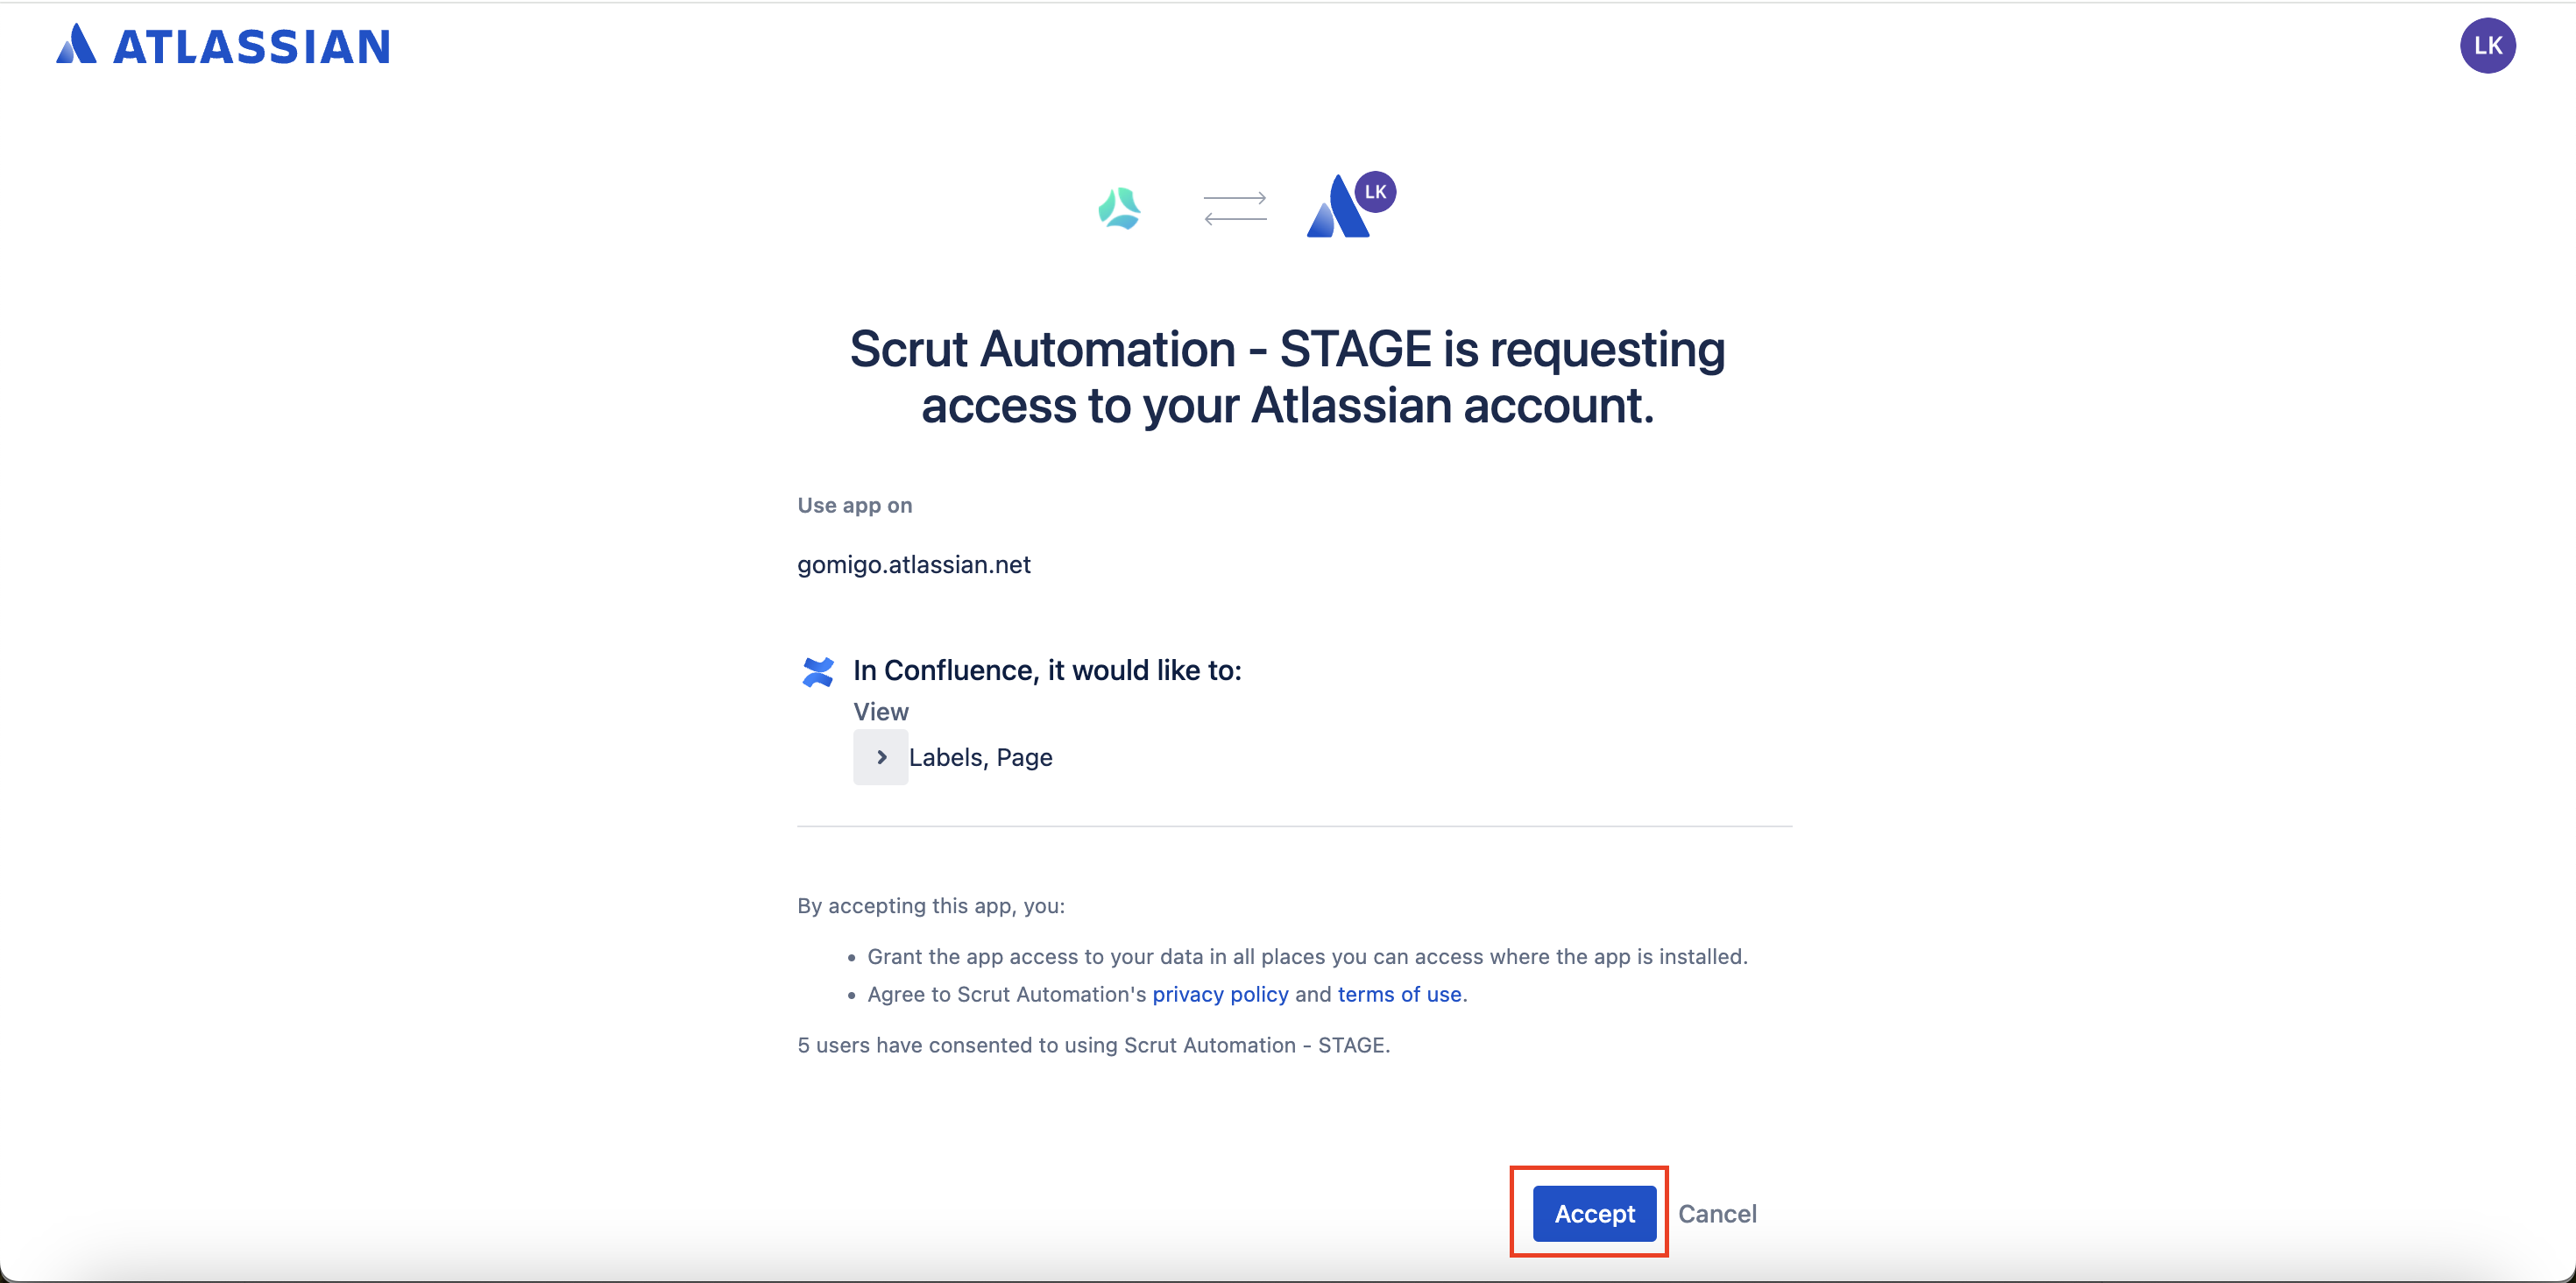
Task: Click the users have consented notice text
Action: coord(1093,1045)
